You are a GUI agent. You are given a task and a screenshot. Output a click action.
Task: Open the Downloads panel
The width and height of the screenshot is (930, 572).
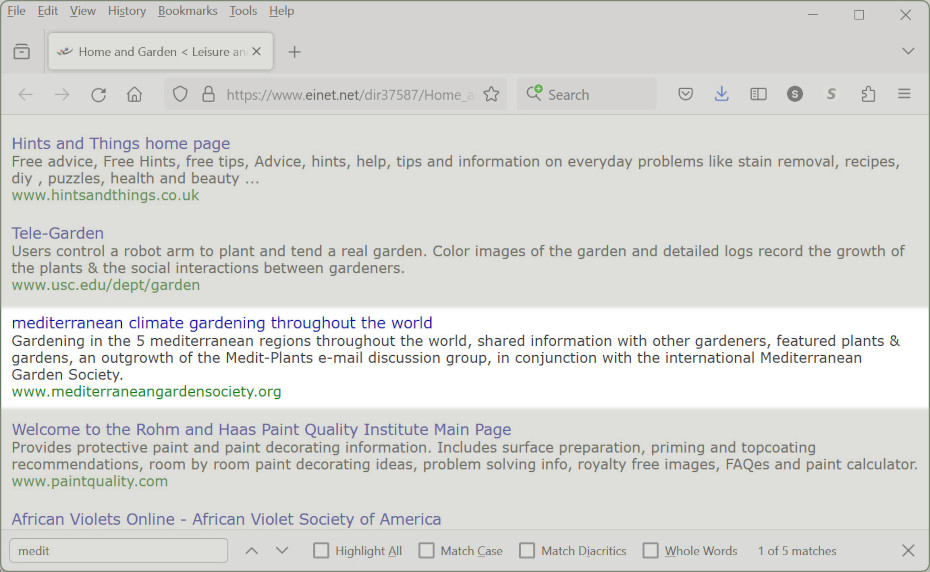(722, 94)
